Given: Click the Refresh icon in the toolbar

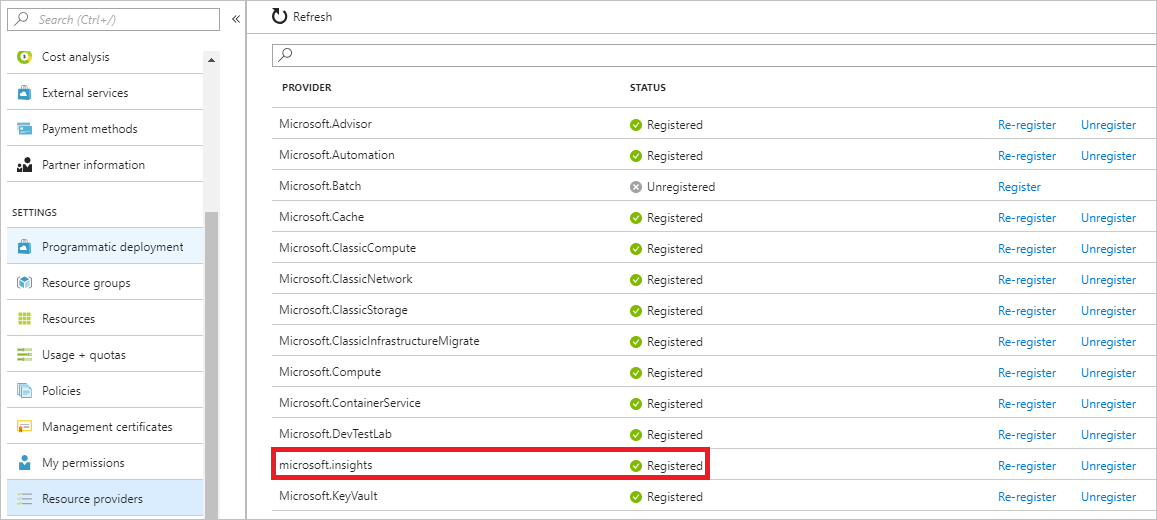Looking at the screenshot, I should click(x=279, y=17).
